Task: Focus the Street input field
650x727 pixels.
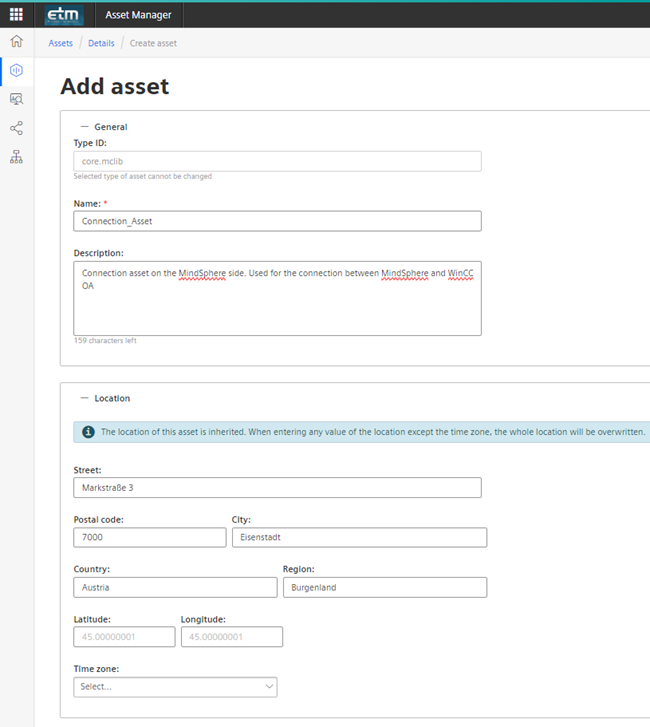Action: point(277,487)
